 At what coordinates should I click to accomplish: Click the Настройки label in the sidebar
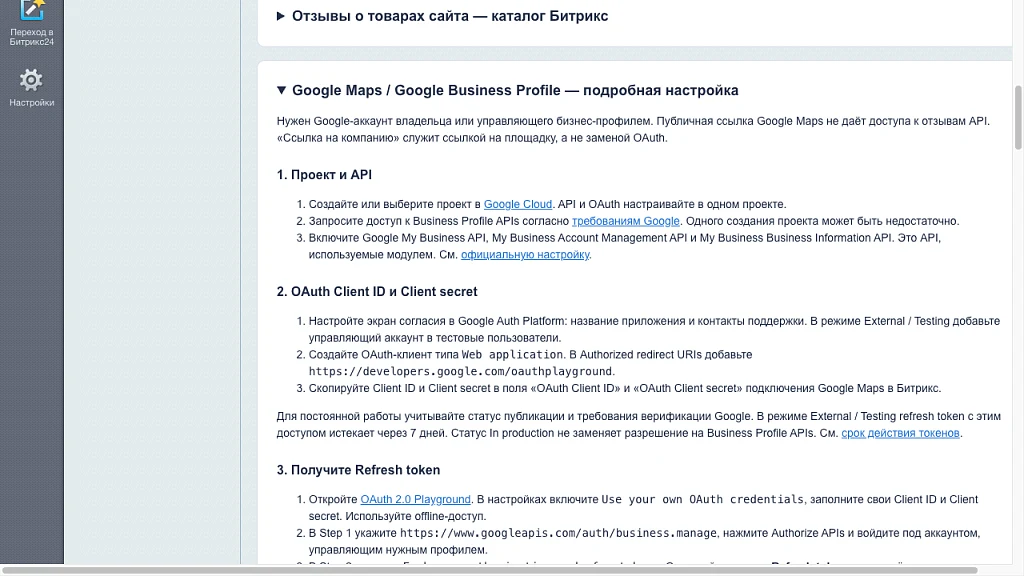coord(31,103)
